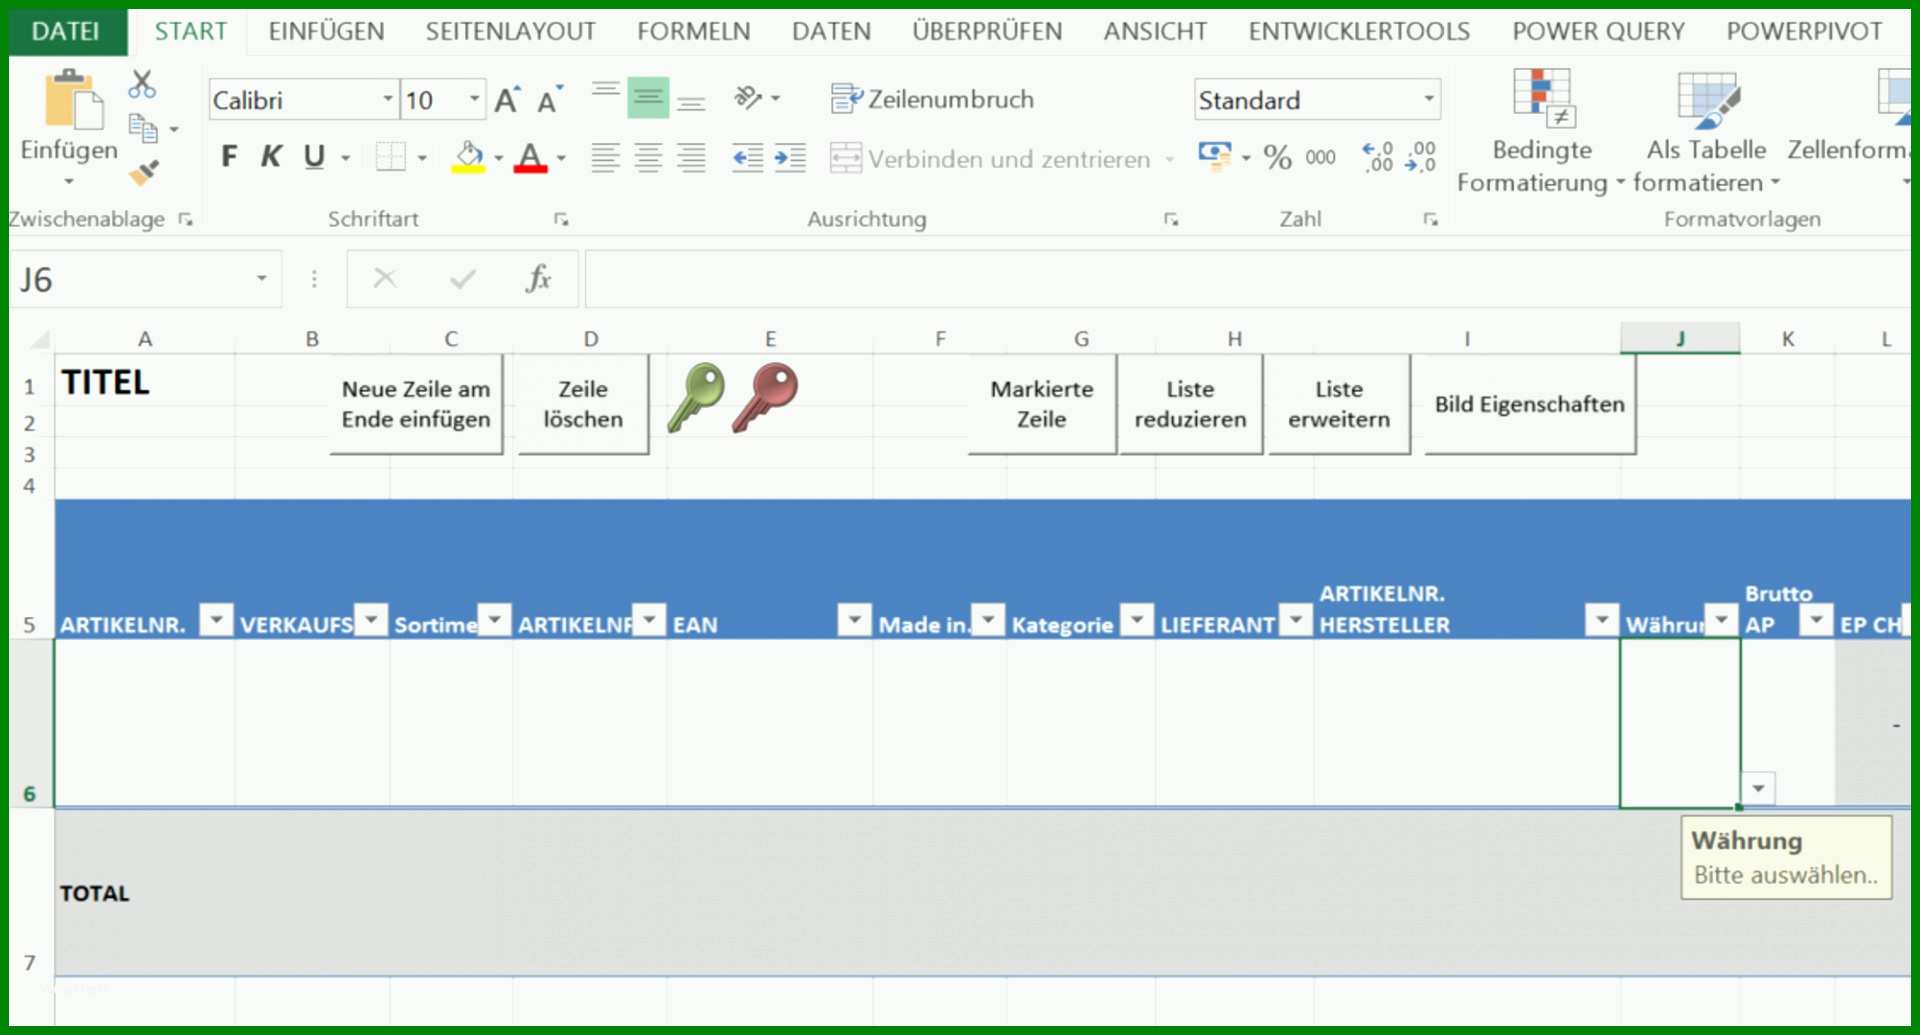1920x1035 pixels.
Task: Select all cells corner triangle
Action: point(39,339)
